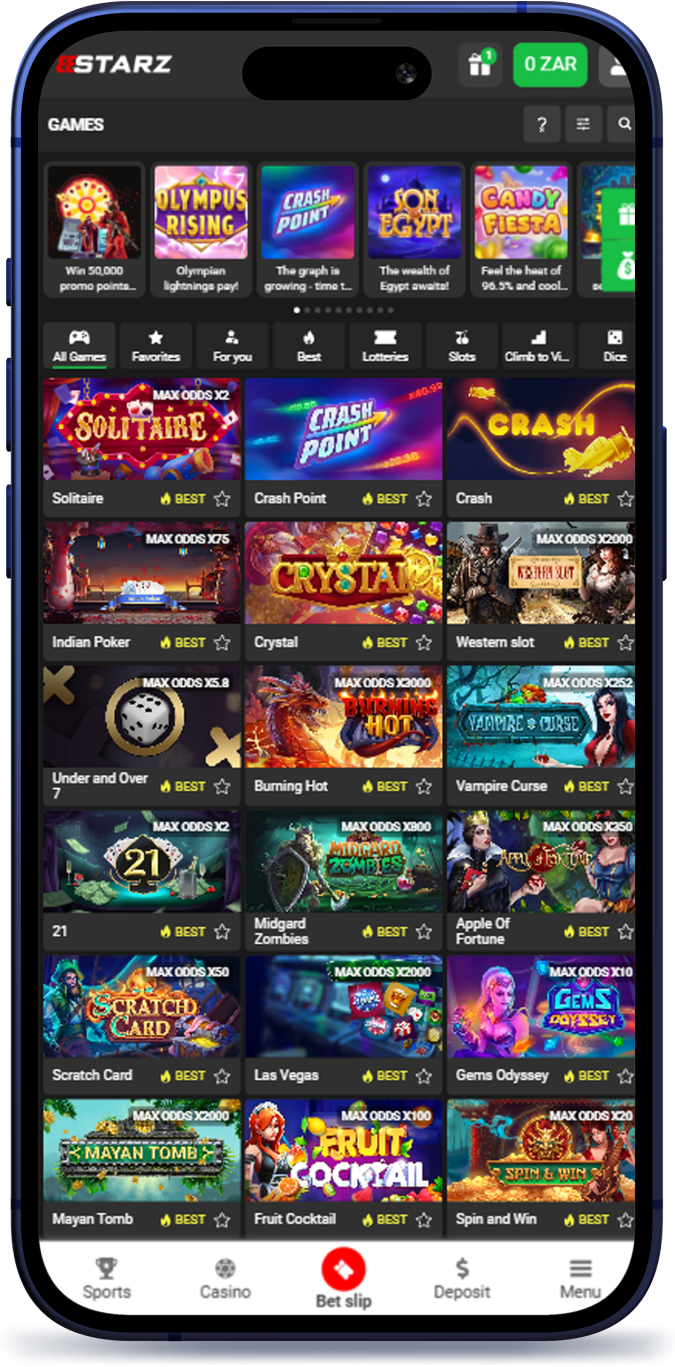Open the gift box bonuses icon
This screenshot has height=1367, width=675.
[x=481, y=65]
